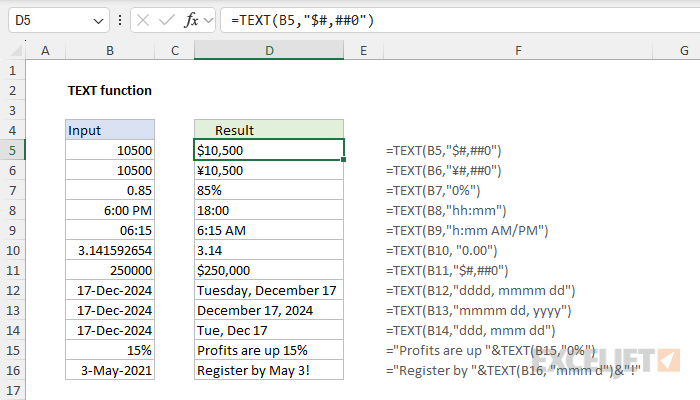Screen dimensions: 700x400
Task: Click formula text =TEXT(B14,"ddd, mmm dd")
Action: (x=471, y=331)
